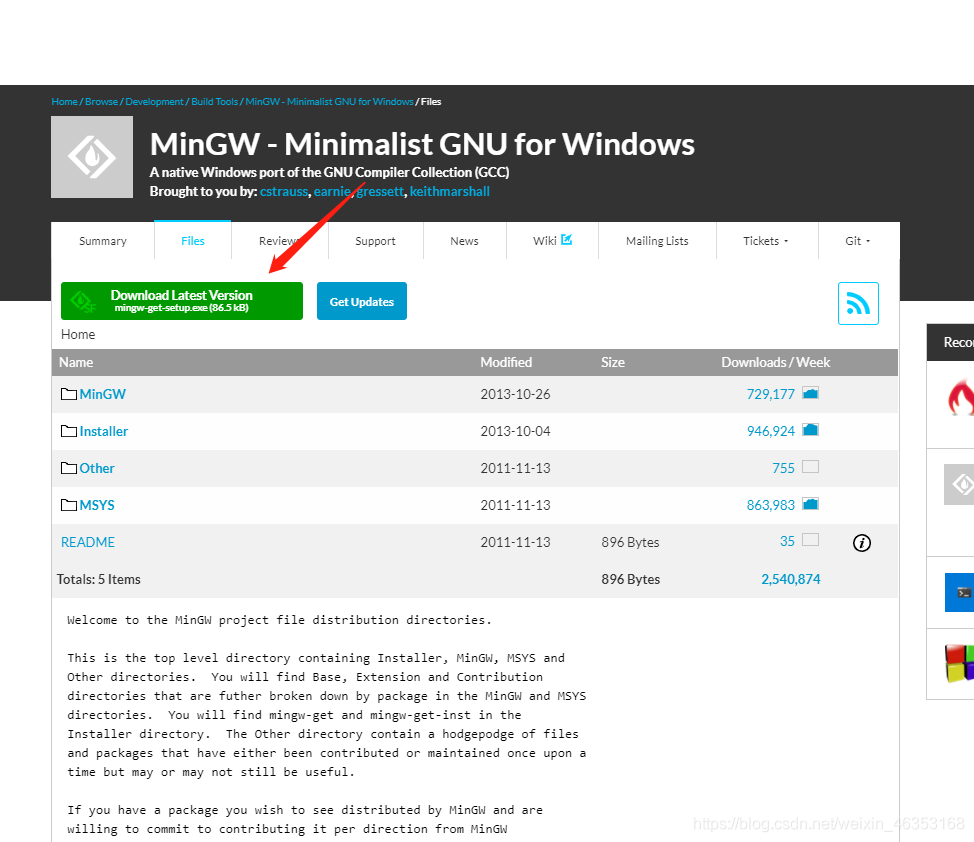Open the red flame recommended project icon
The width and height of the screenshot is (974, 842).
[x=960, y=398]
